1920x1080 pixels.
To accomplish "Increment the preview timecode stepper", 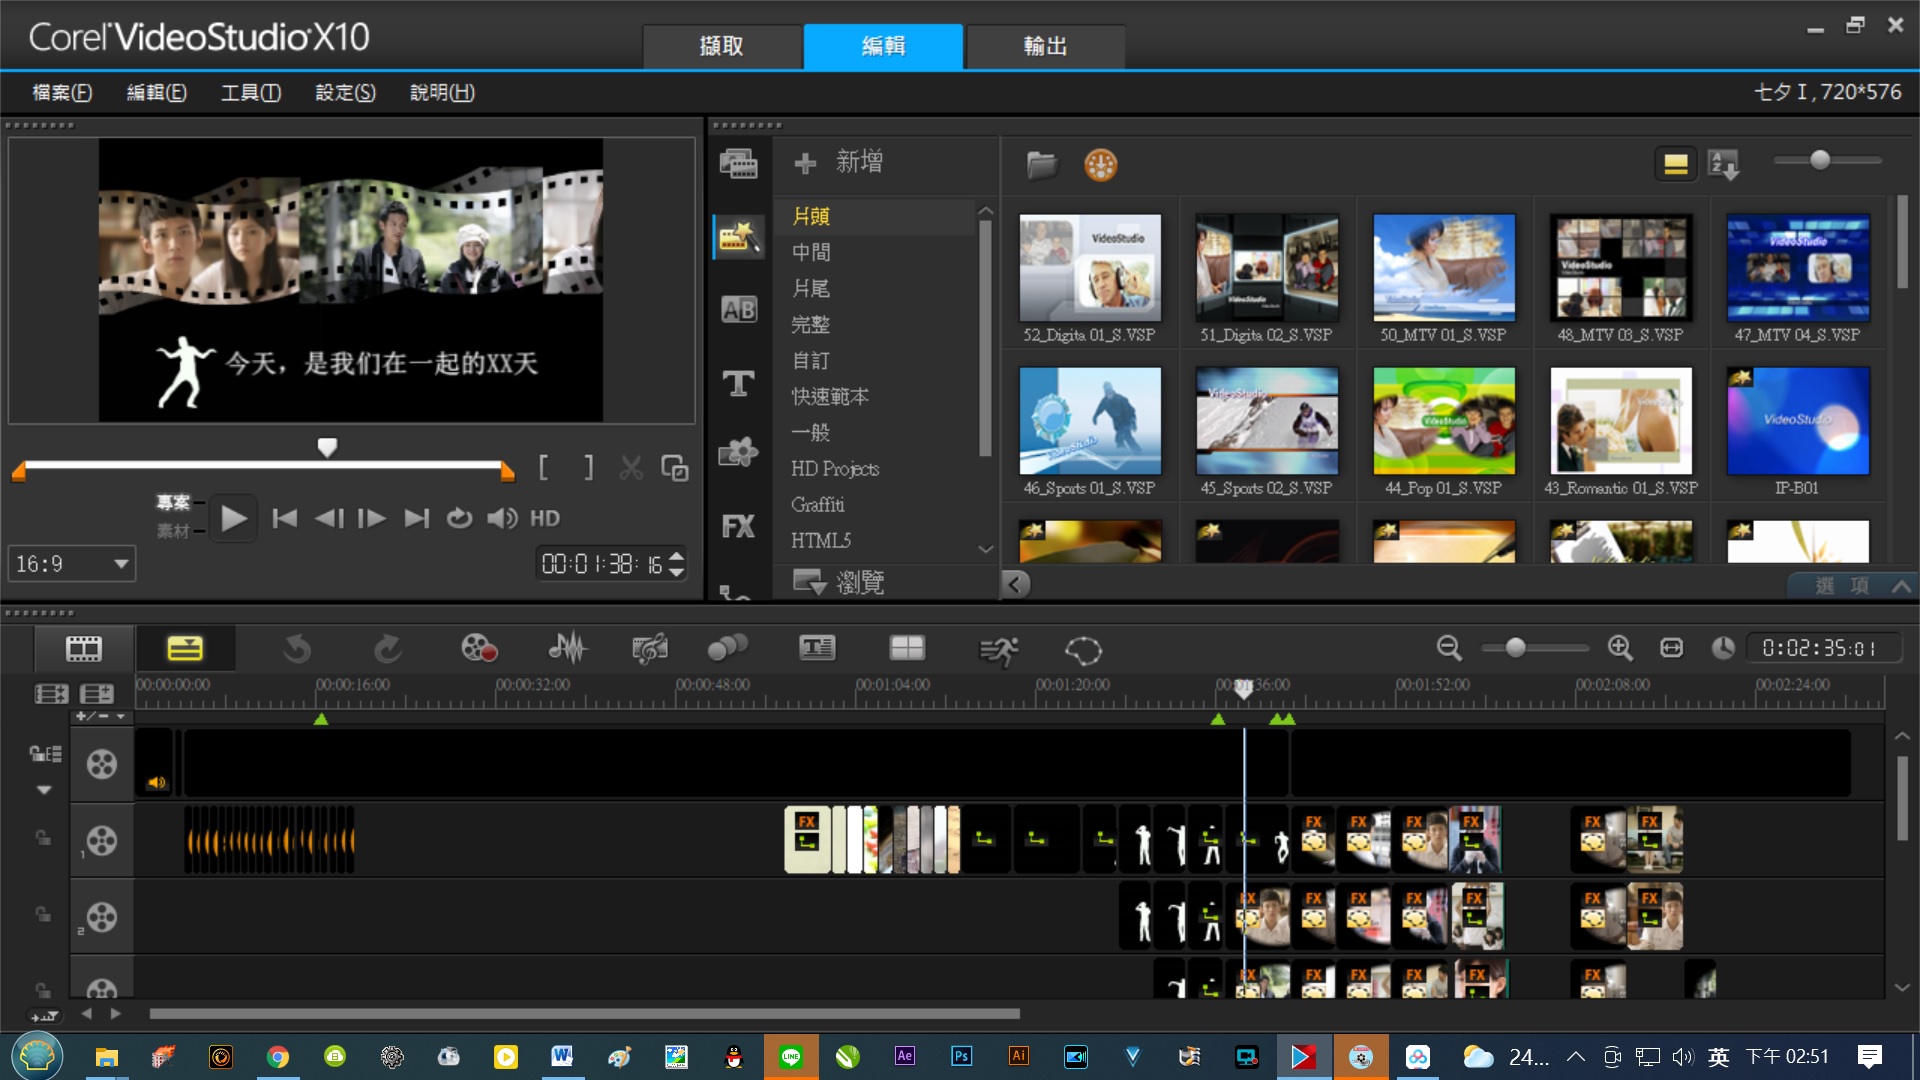I will (x=677, y=556).
